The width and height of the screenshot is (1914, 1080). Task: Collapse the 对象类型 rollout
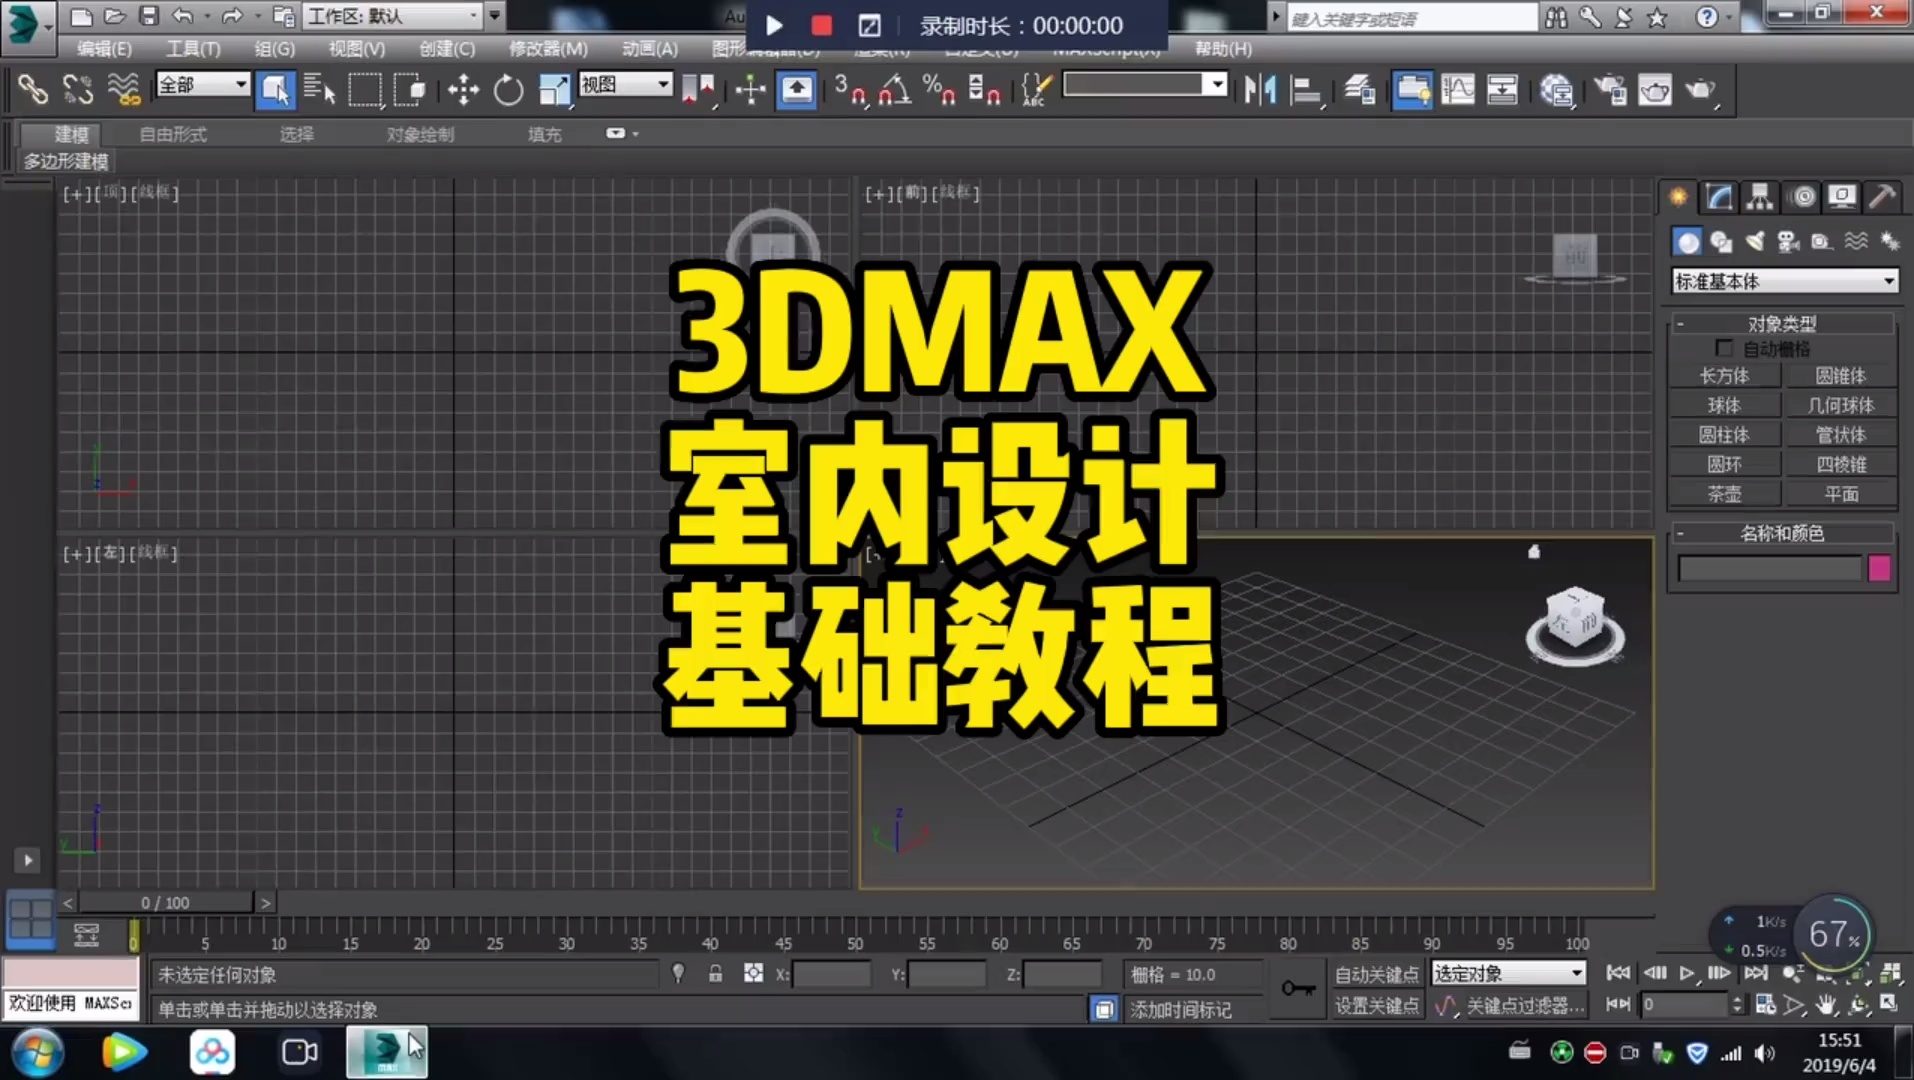[1782, 323]
